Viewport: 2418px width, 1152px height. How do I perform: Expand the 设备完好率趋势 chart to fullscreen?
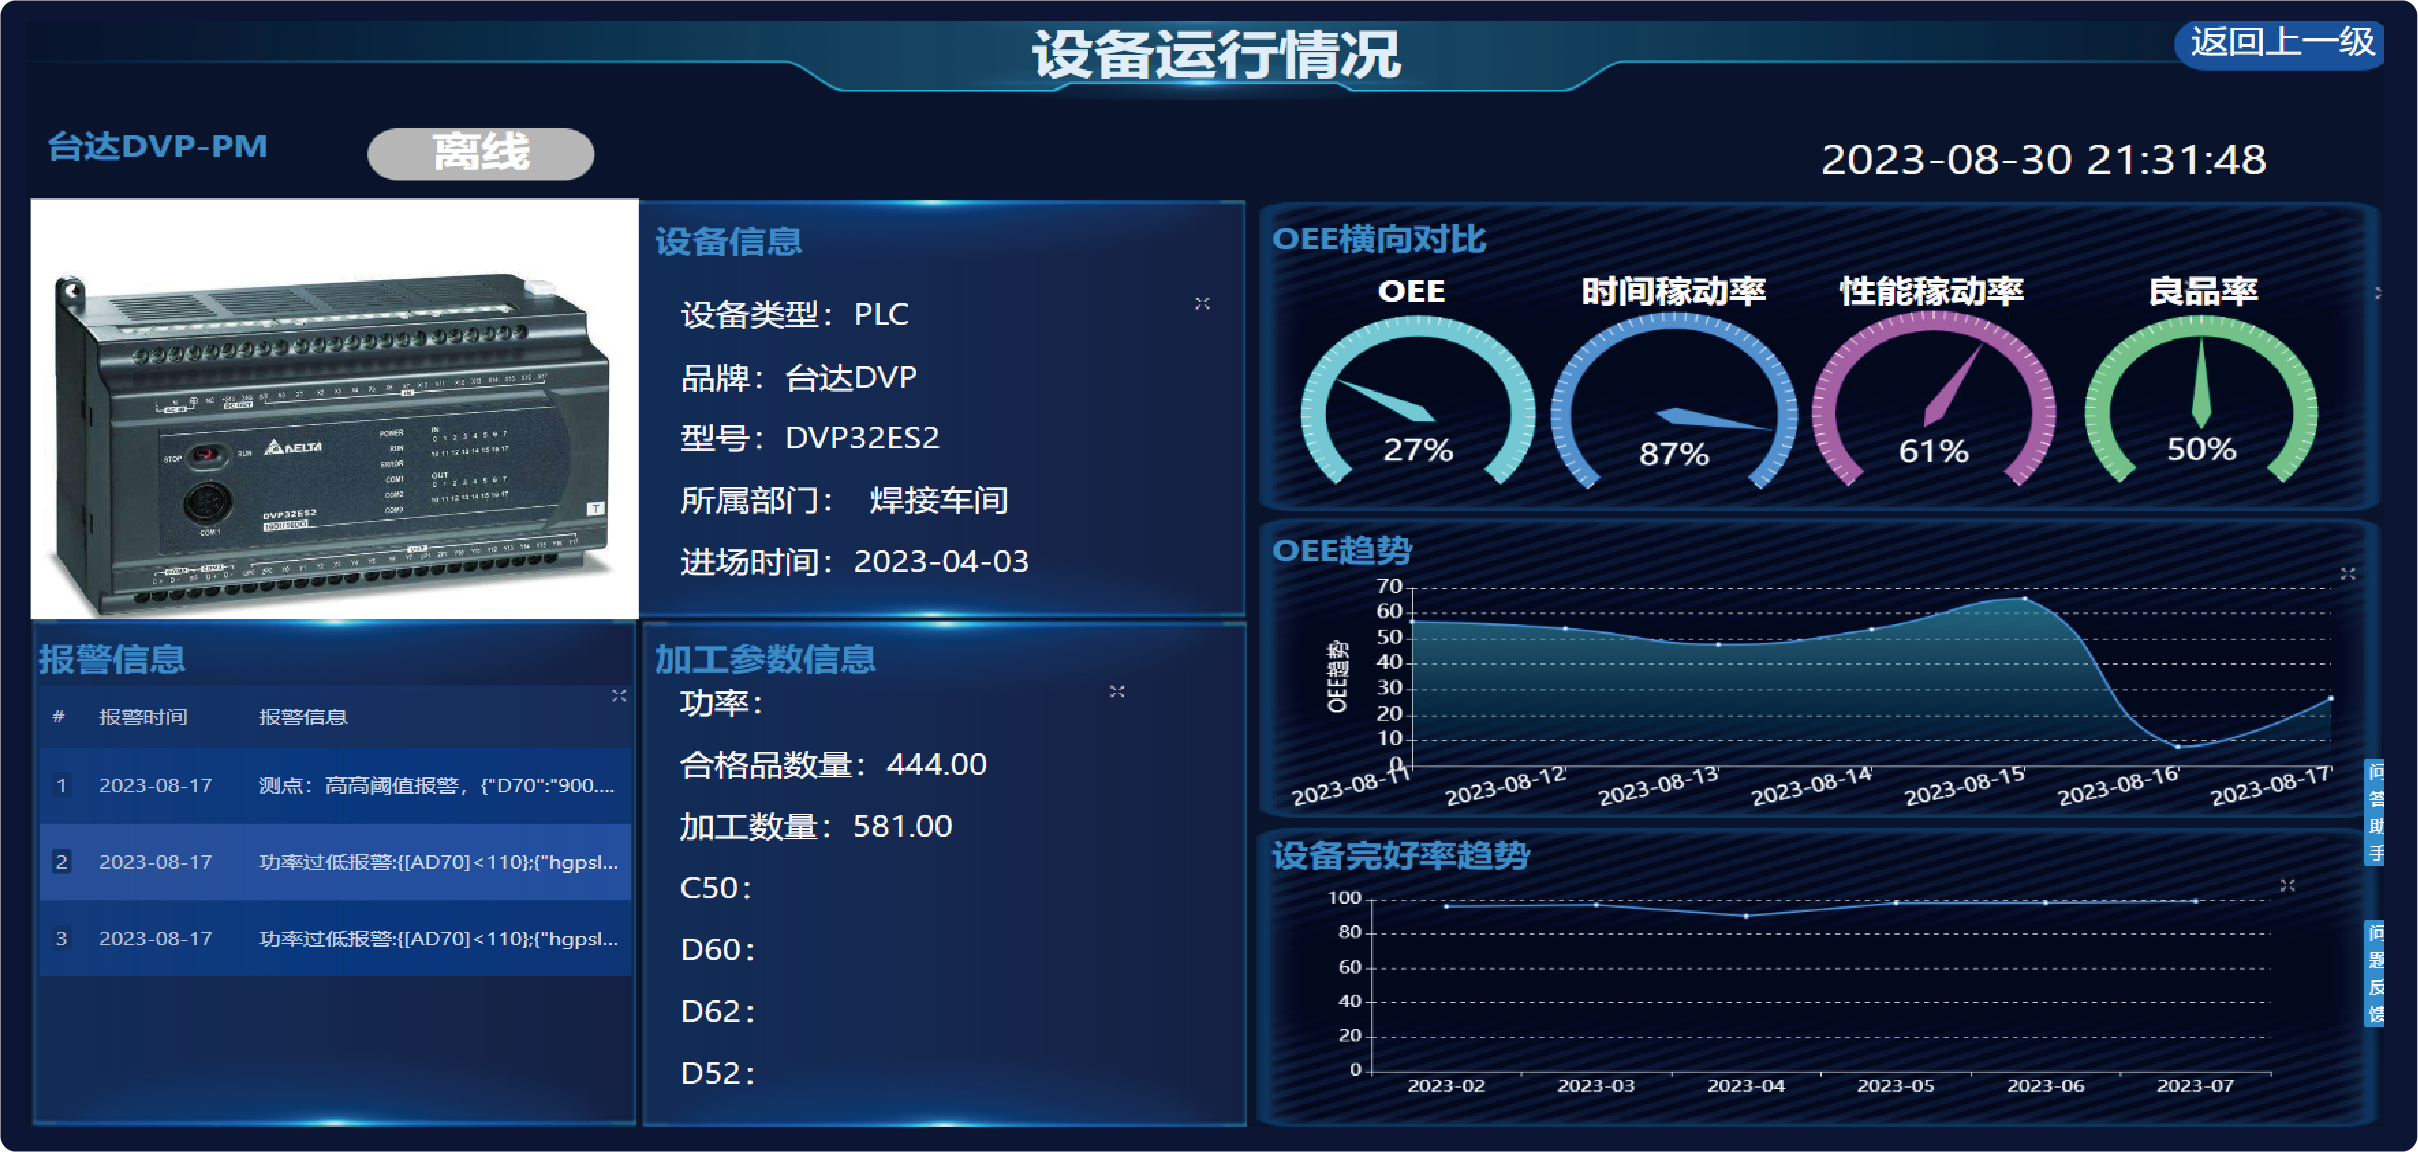(x=2287, y=885)
